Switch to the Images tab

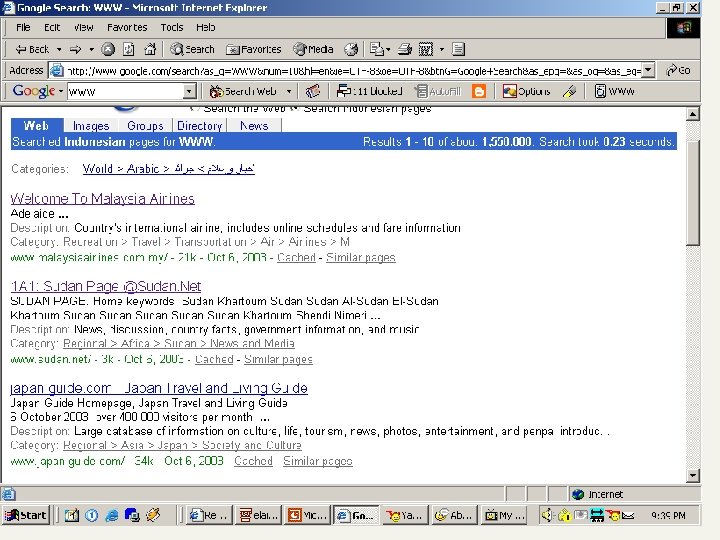91,125
